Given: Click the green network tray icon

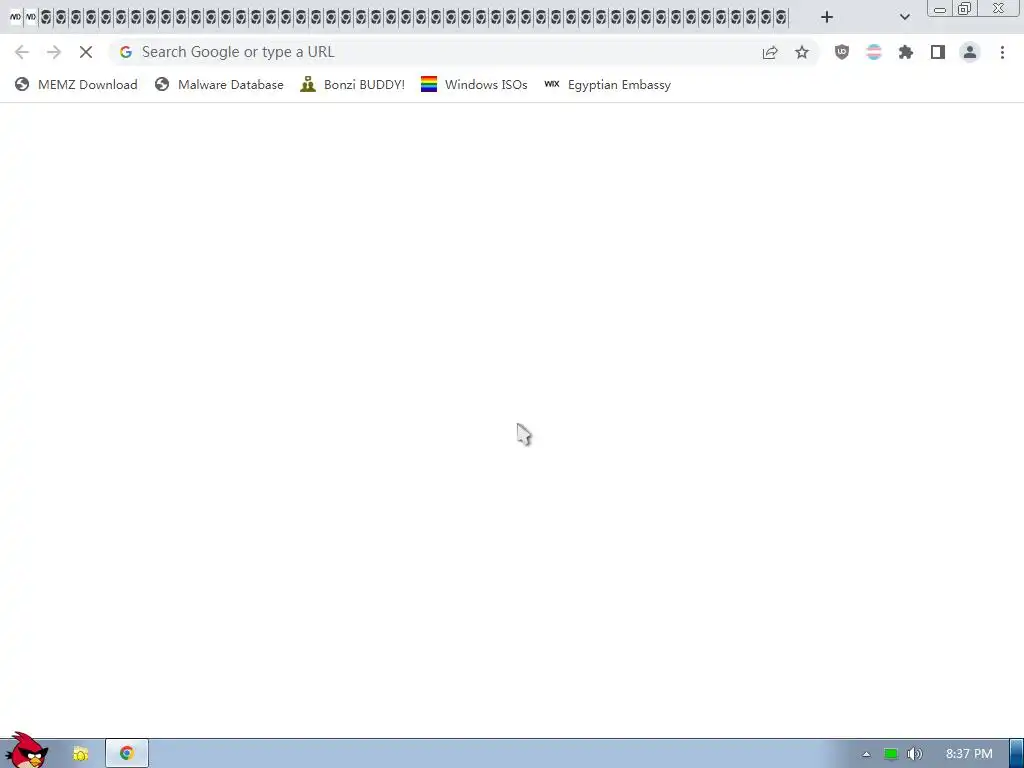Looking at the screenshot, I should [x=891, y=754].
